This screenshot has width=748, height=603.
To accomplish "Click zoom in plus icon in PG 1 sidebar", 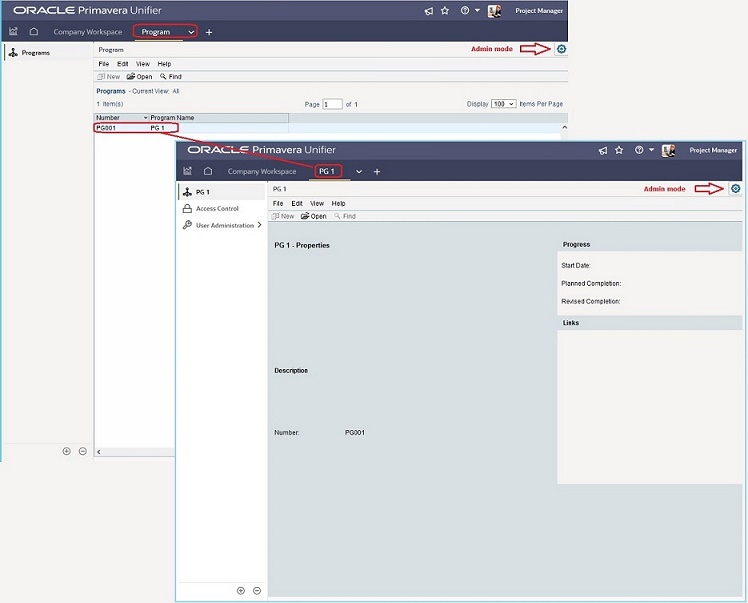I will pos(241,591).
